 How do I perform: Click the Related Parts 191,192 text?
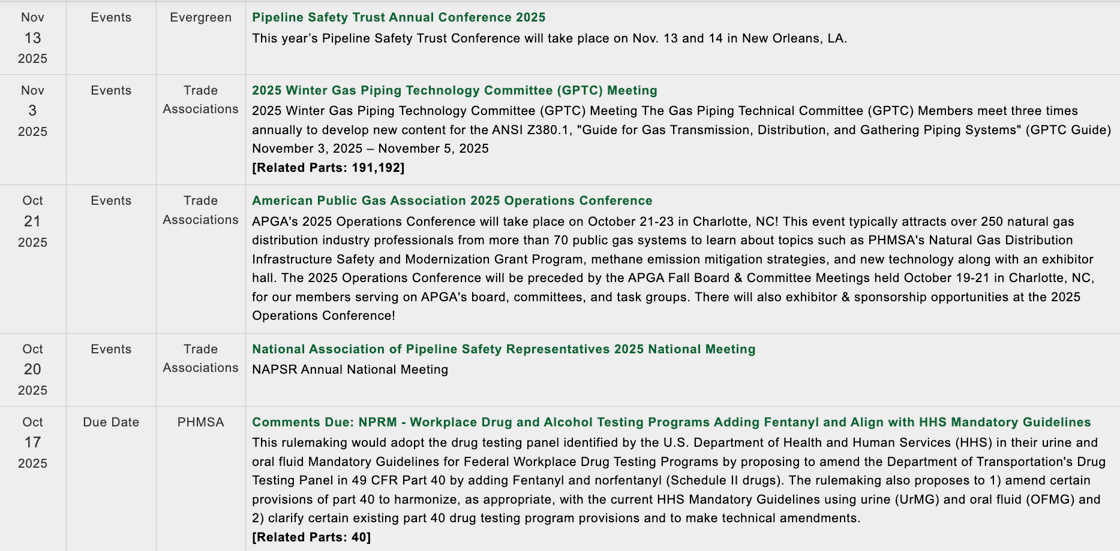coord(328,167)
